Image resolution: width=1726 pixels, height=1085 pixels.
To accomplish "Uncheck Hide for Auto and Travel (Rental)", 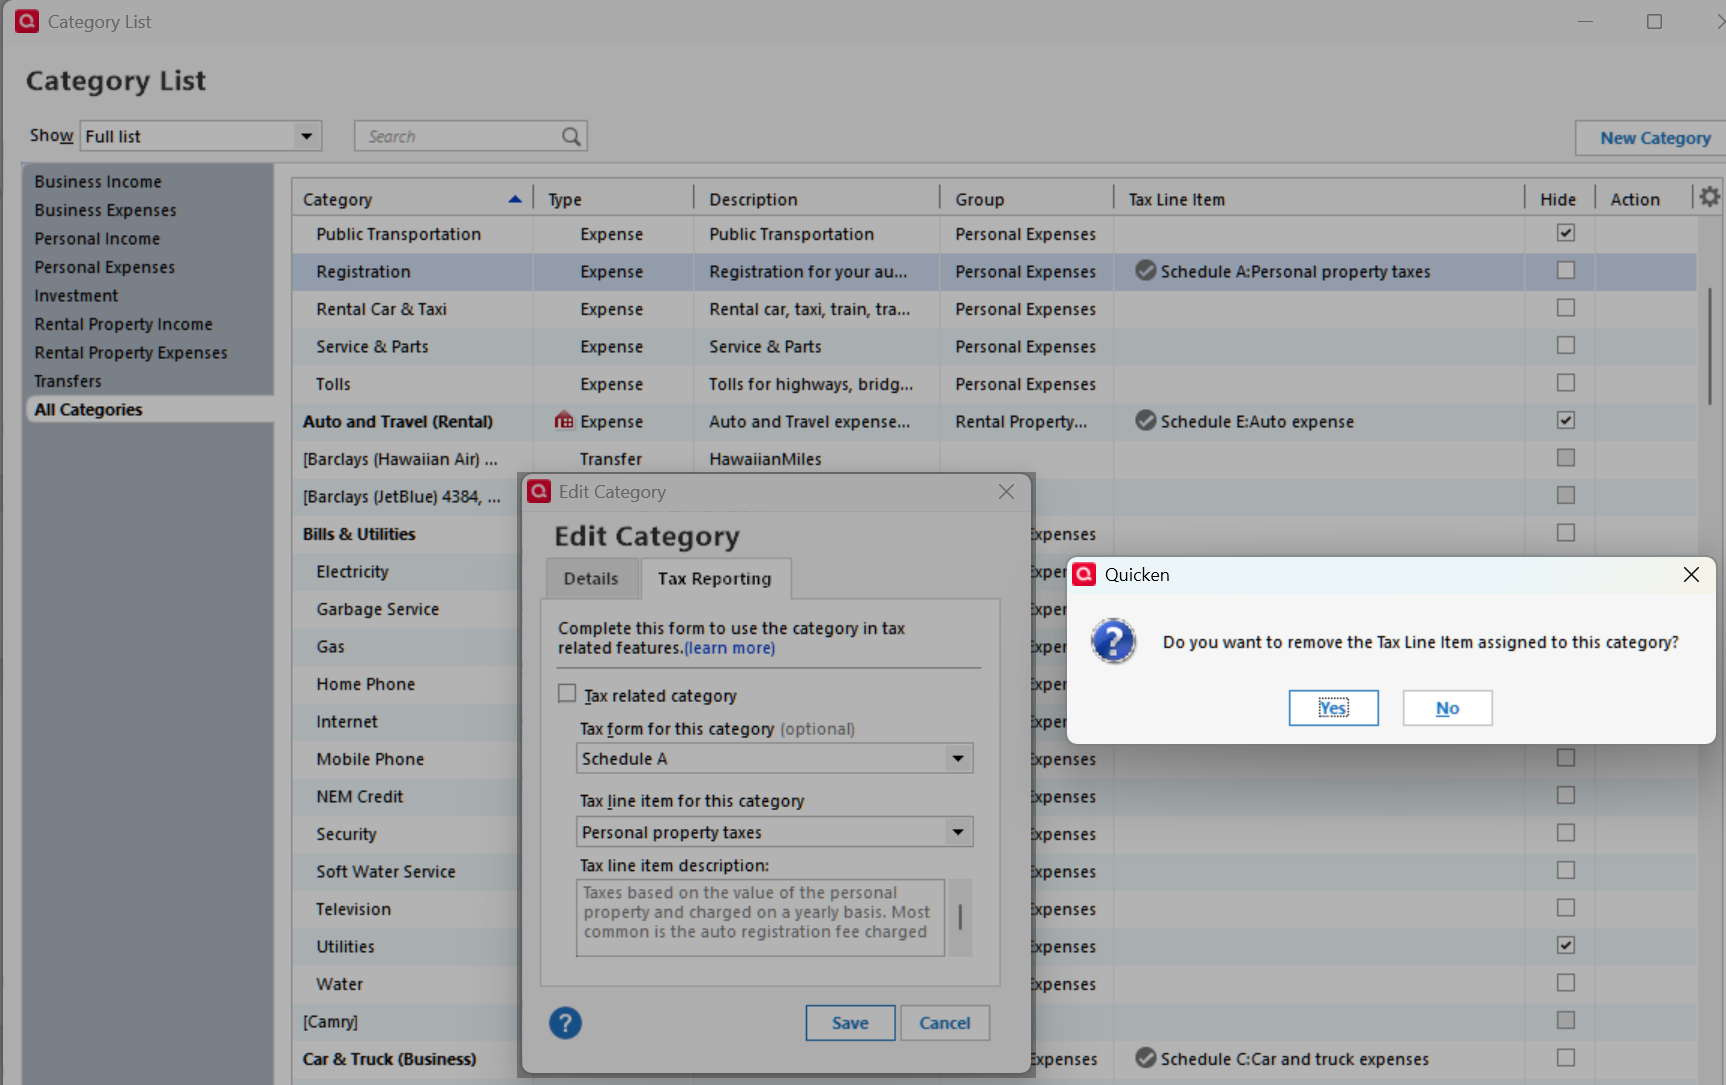I will coord(1566,420).
